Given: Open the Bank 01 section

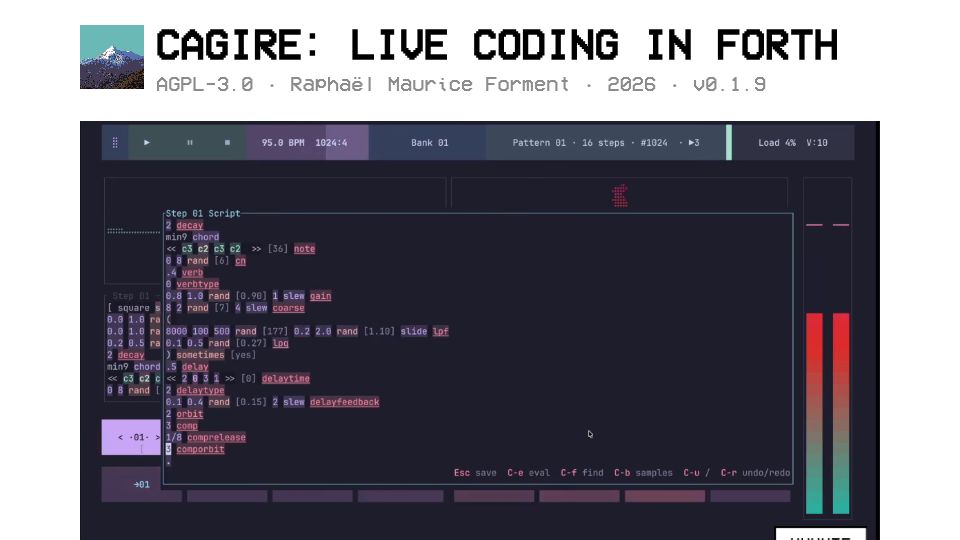Looking at the screenshot, I should (x=429, y=143).
